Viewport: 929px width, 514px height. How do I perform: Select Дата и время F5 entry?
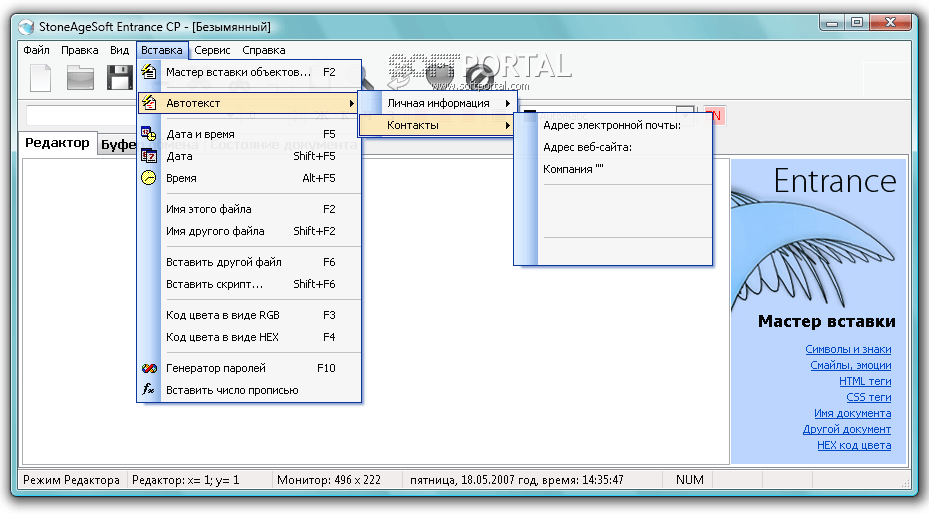click(x=249, y=134)
